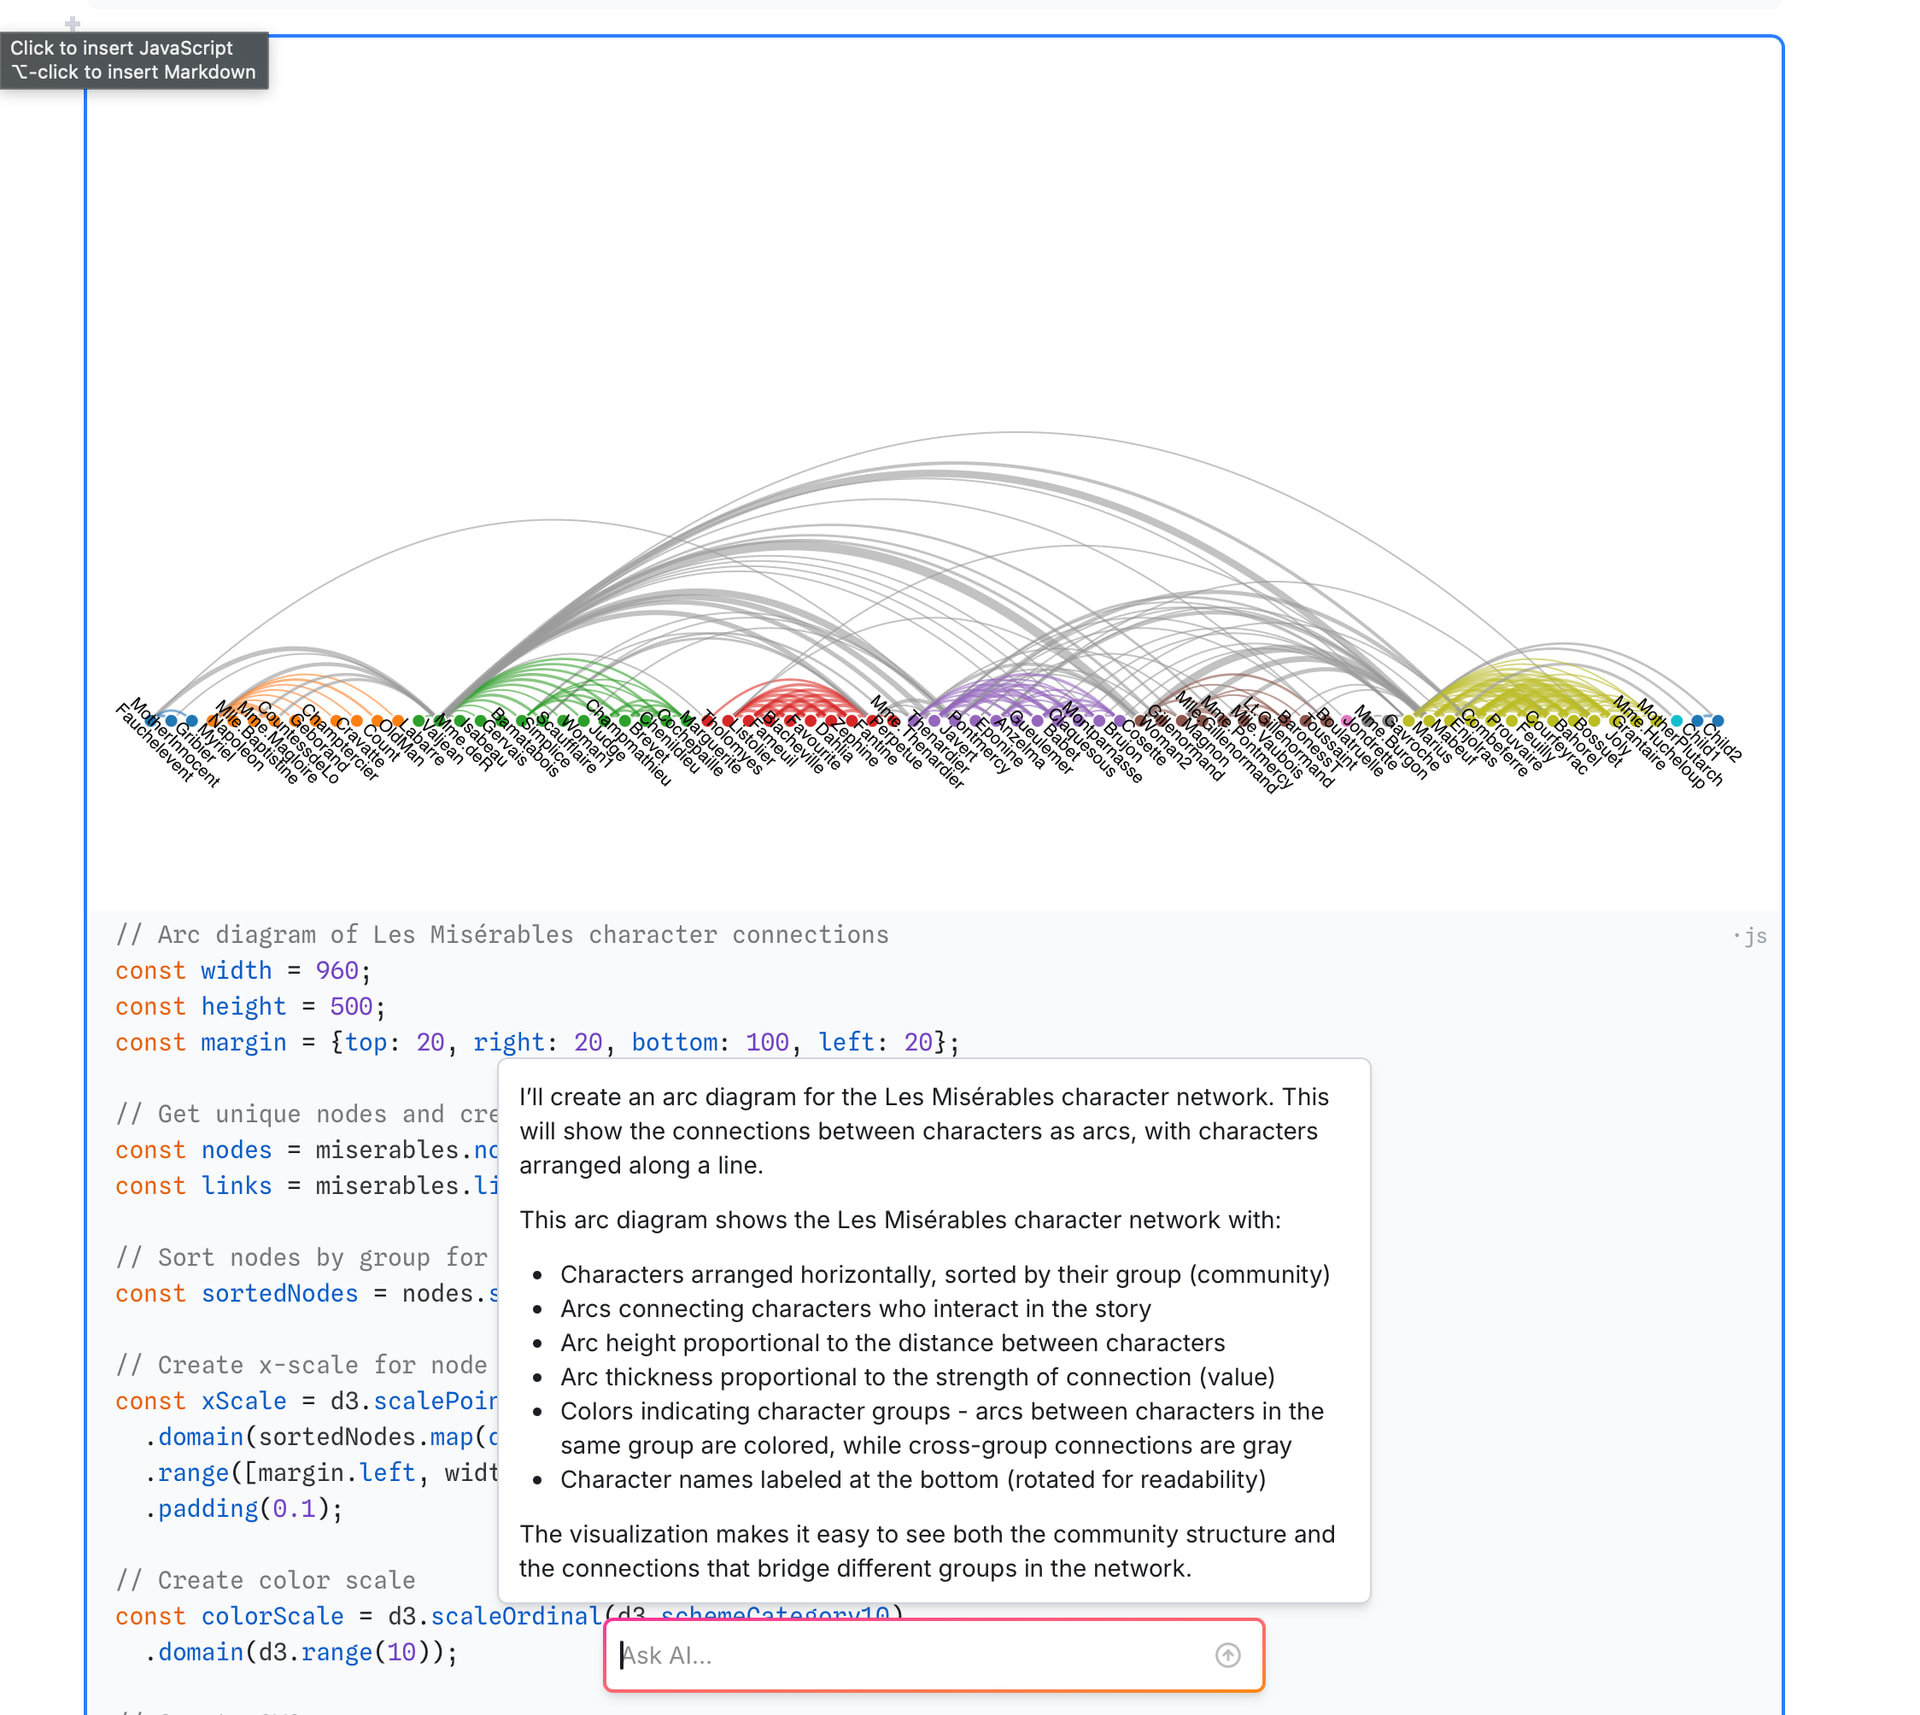This screenshot has width=1920, height=1715.
Task: Click the rightmost blue node labeled Child2
Action: [1718, 720]
